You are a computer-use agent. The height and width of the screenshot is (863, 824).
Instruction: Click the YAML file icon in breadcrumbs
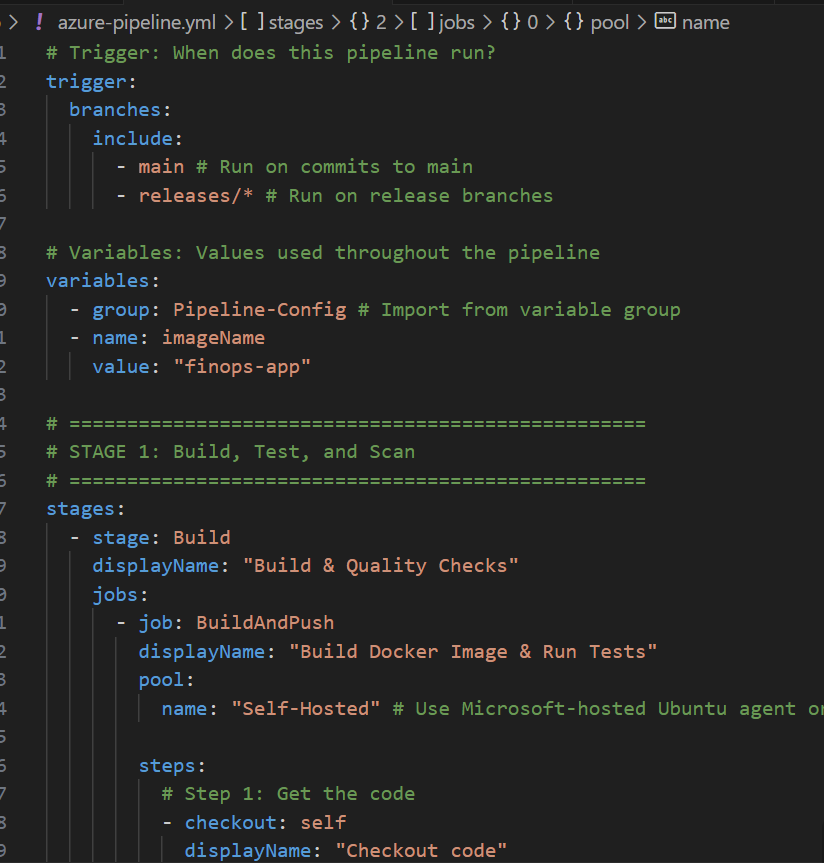(40, 22)
